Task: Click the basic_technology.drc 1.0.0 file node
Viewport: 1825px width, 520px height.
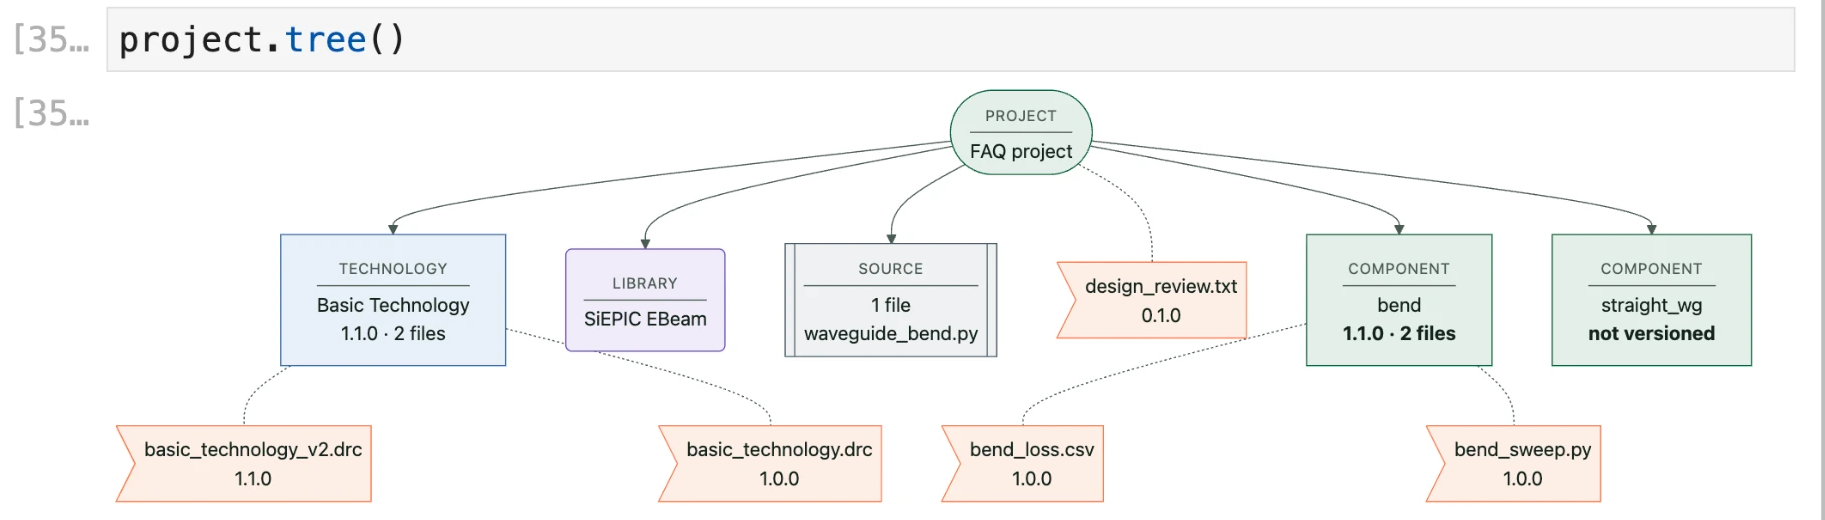Action: click(770, 464)
